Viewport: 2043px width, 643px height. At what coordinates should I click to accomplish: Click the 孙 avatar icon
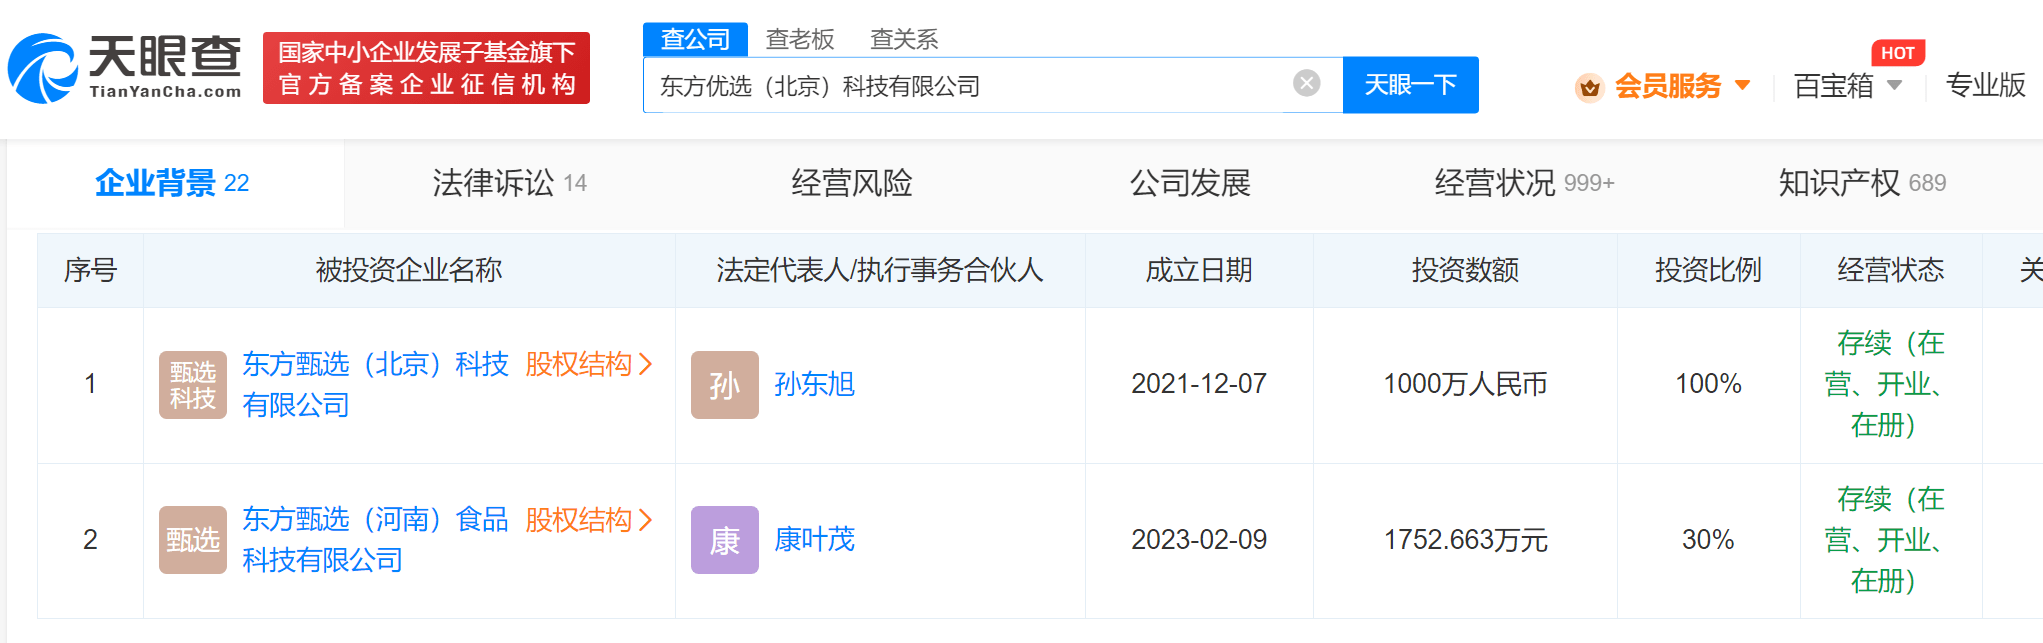point(725,385)
